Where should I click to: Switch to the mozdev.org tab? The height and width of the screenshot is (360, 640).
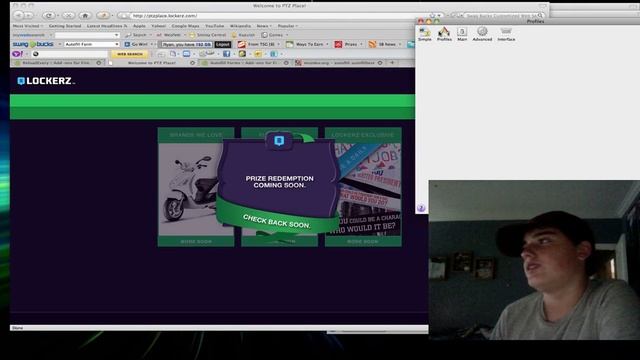pos(338,63)
